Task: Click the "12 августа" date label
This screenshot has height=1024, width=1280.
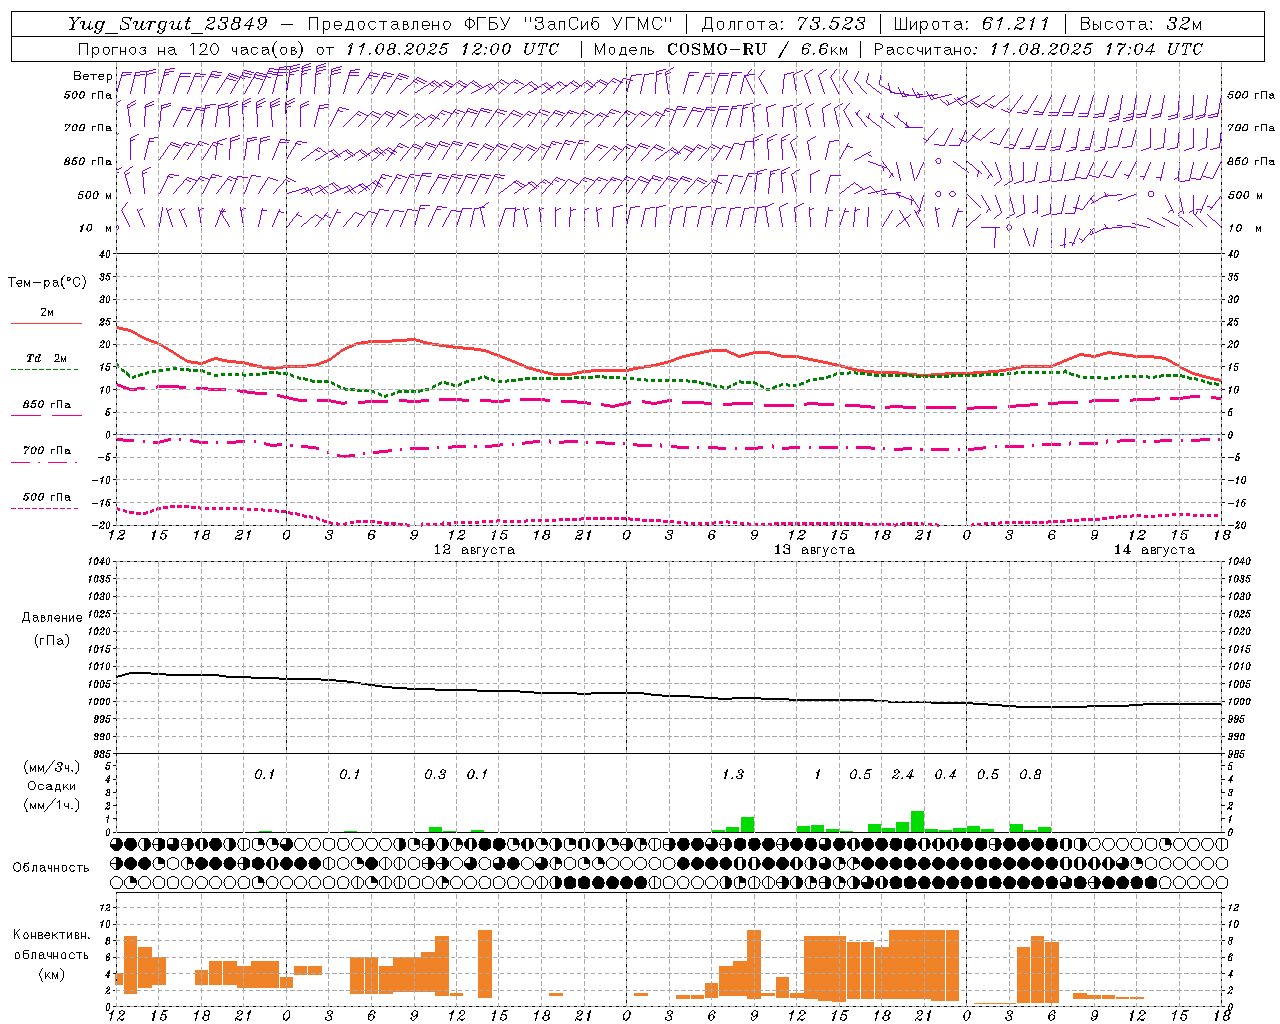Action: [x=474, y=550]
